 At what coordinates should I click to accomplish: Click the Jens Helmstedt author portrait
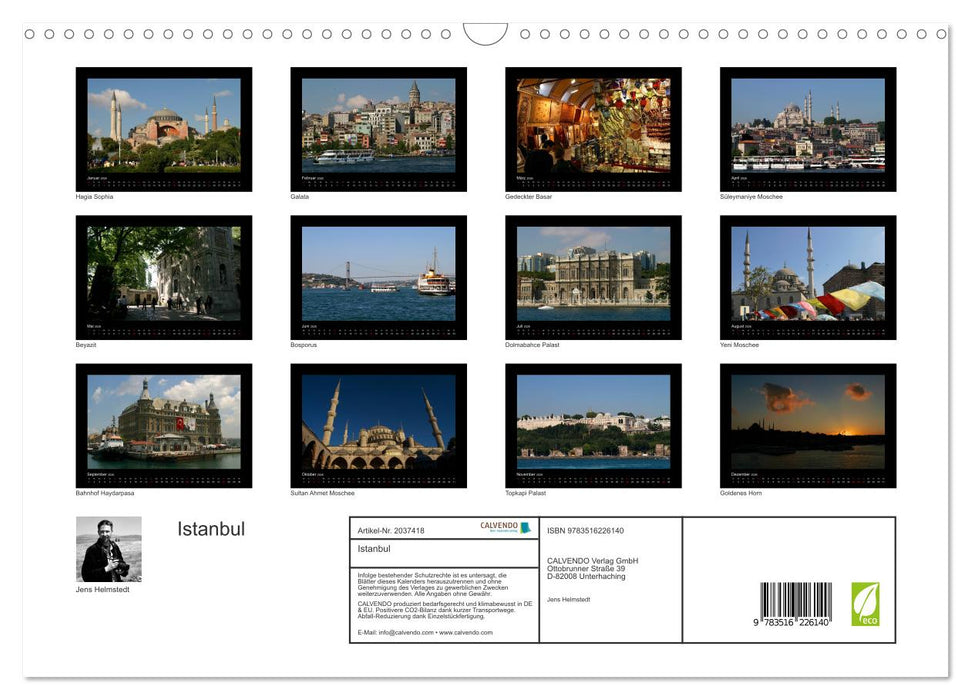[108, 548]
